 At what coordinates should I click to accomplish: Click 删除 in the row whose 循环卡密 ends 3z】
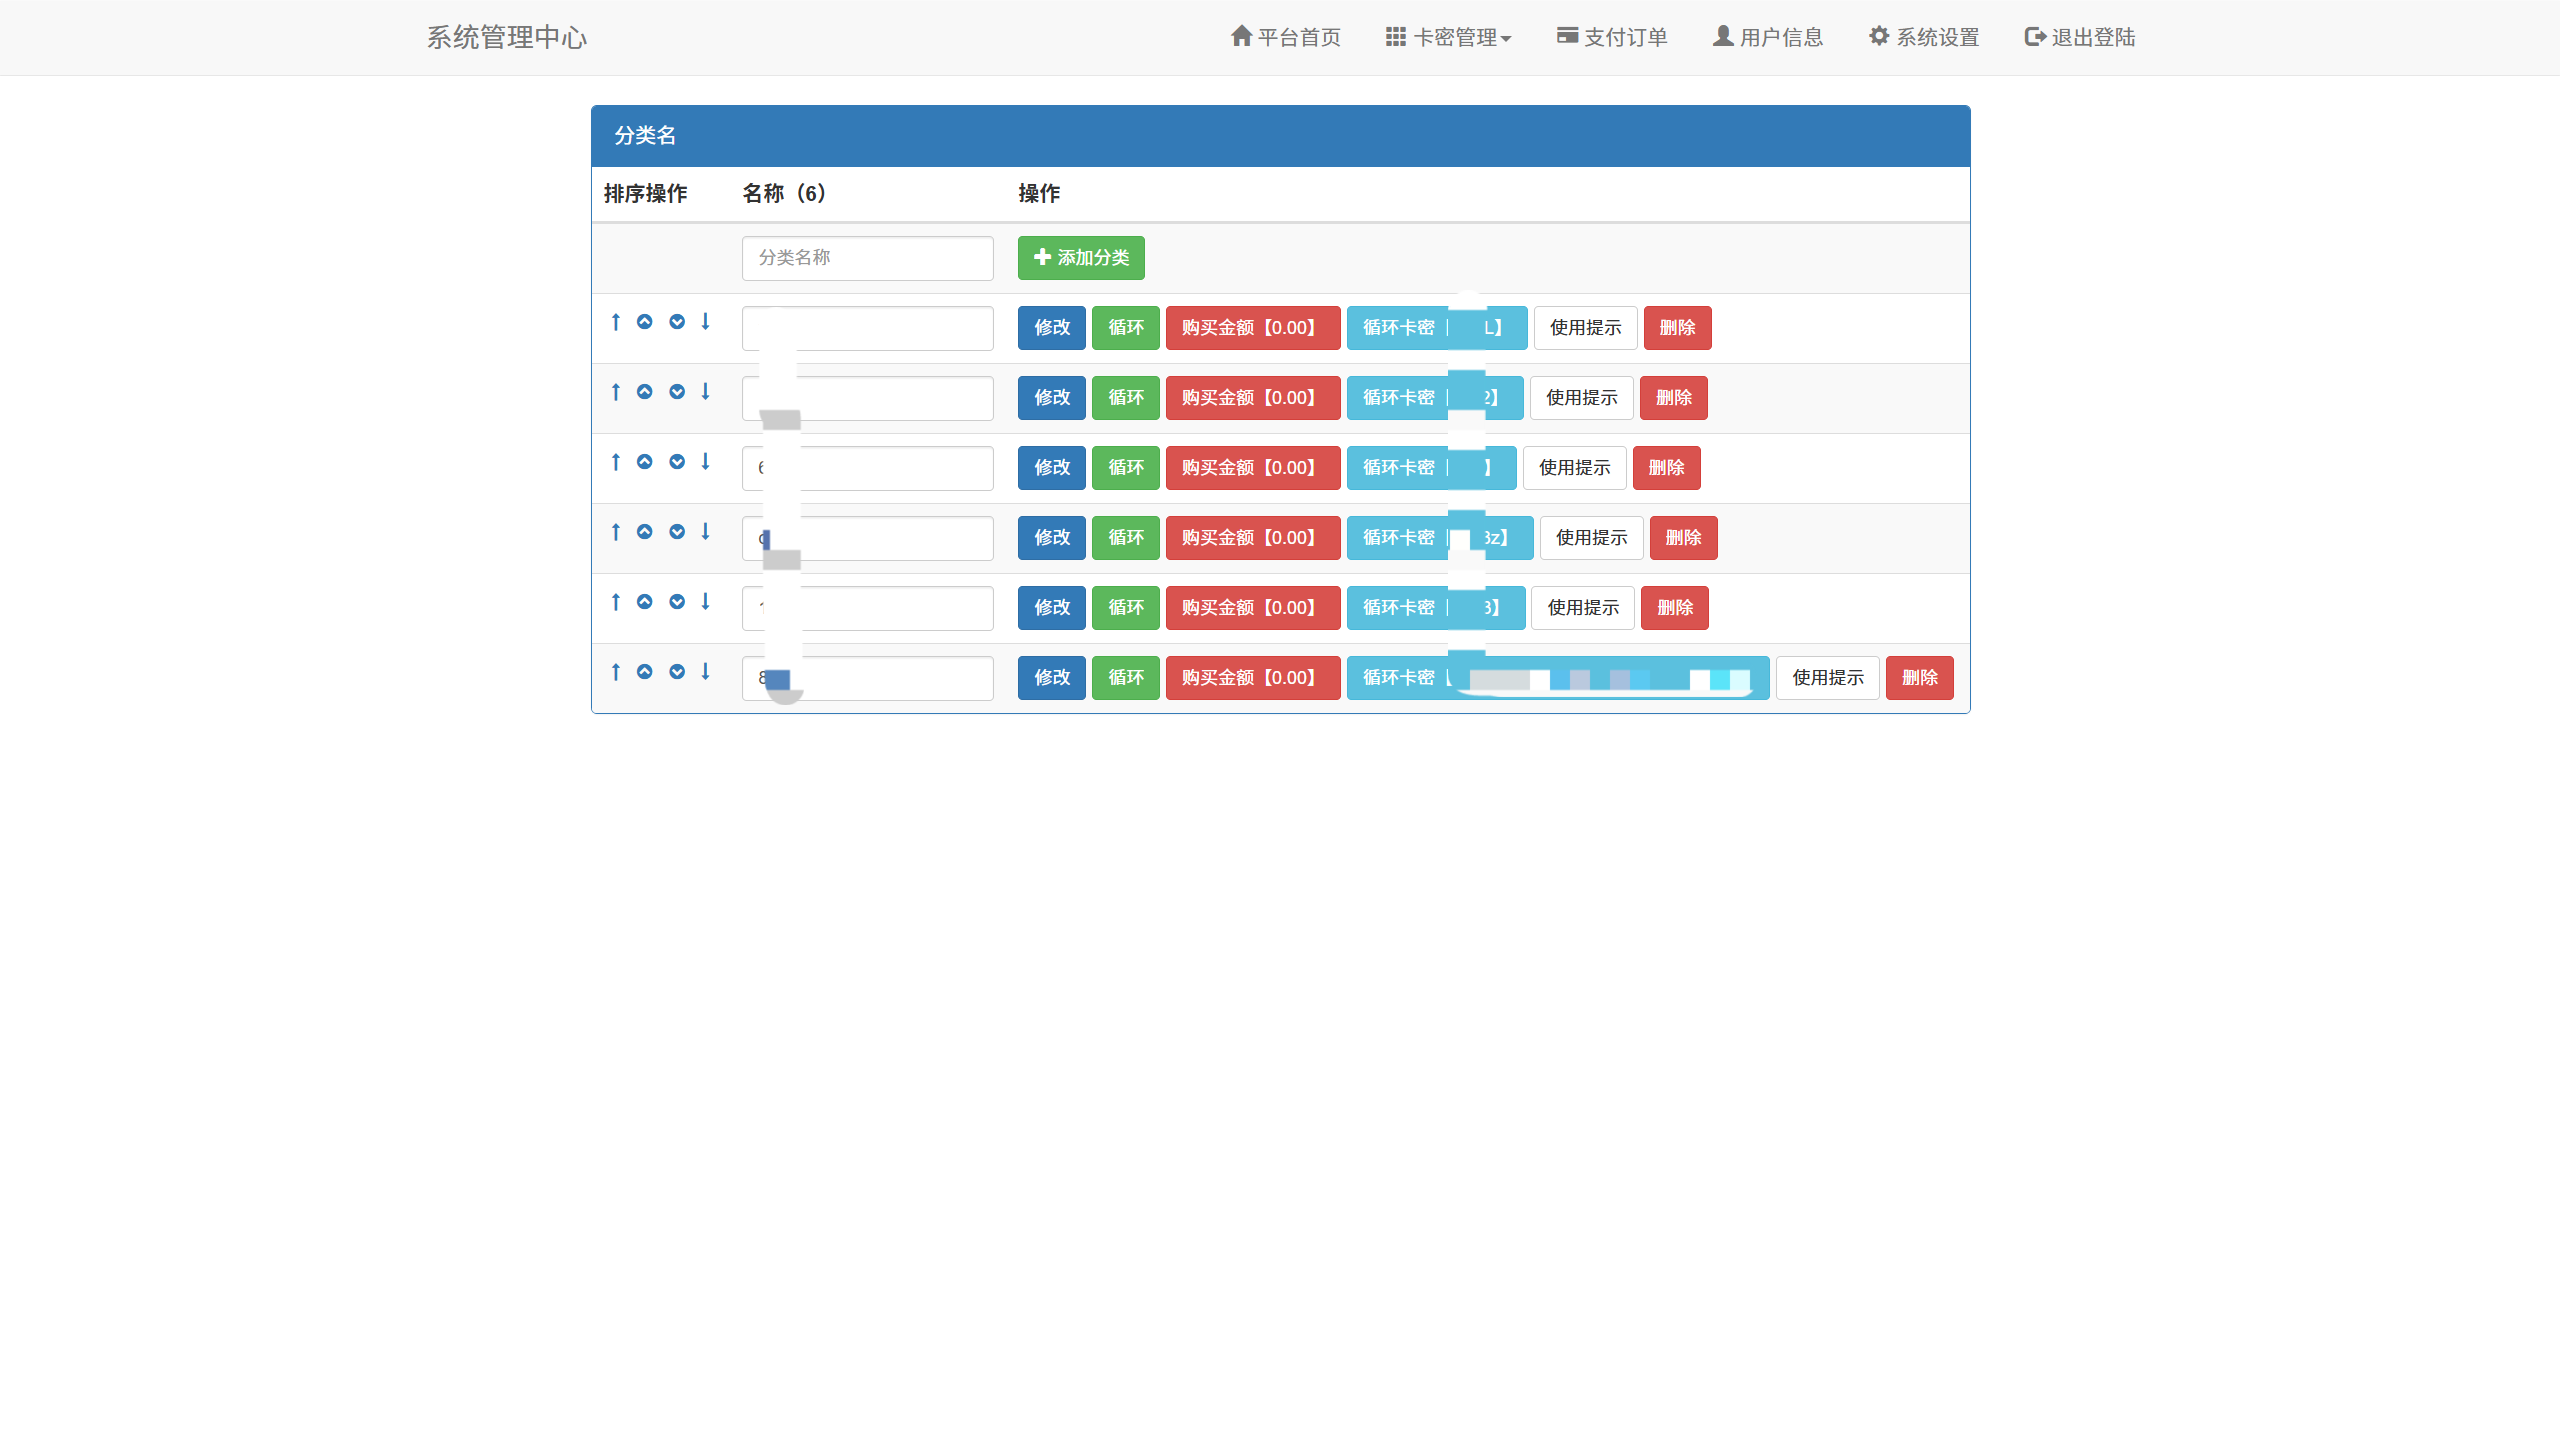coord(1684,538)
